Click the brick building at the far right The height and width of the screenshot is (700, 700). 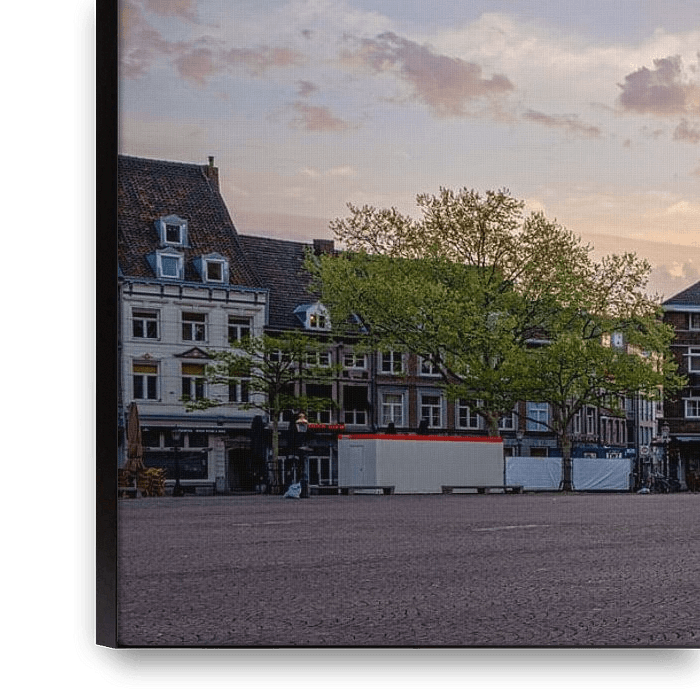(x=683, y=380)
